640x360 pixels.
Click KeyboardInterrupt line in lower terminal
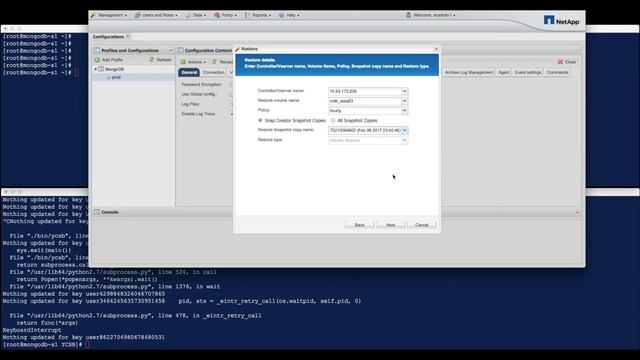32,330
